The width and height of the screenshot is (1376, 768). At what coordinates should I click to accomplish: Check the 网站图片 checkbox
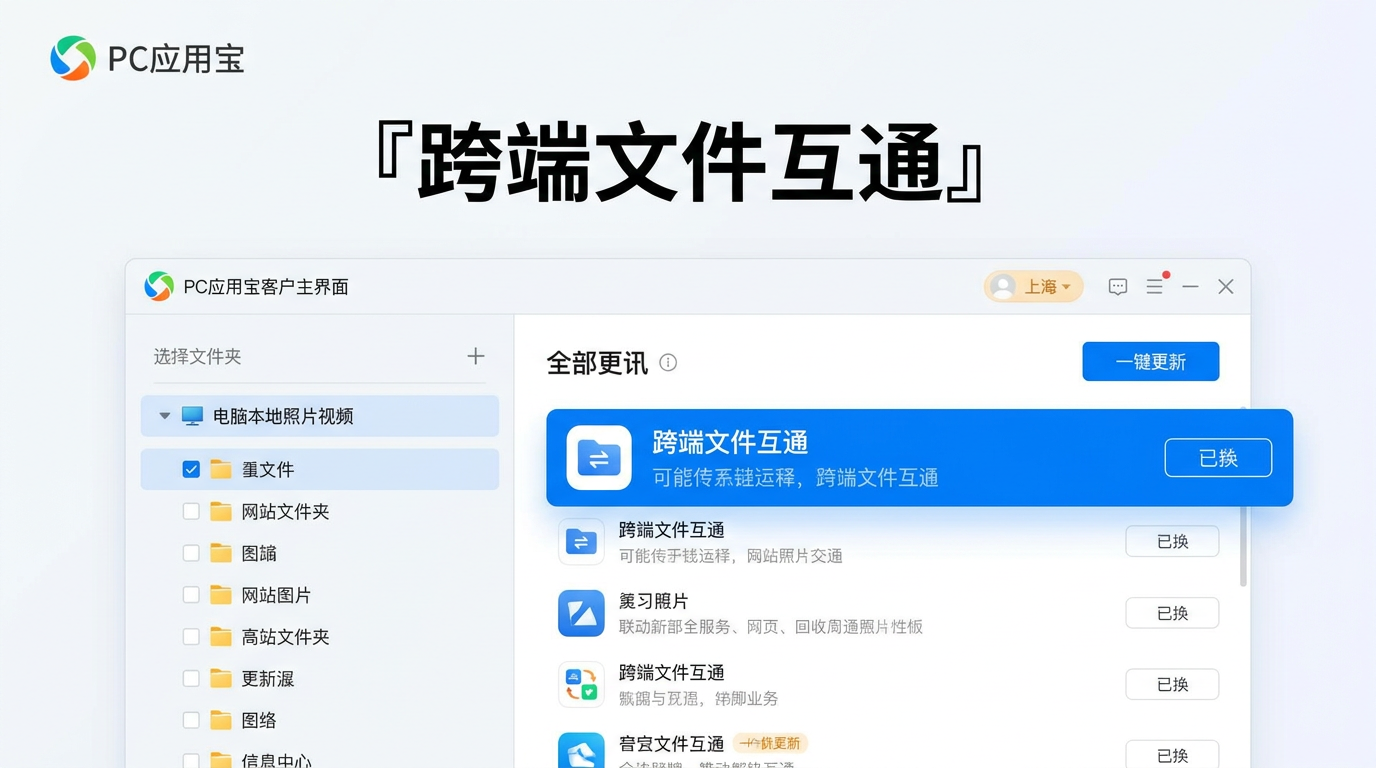point(191,595)
